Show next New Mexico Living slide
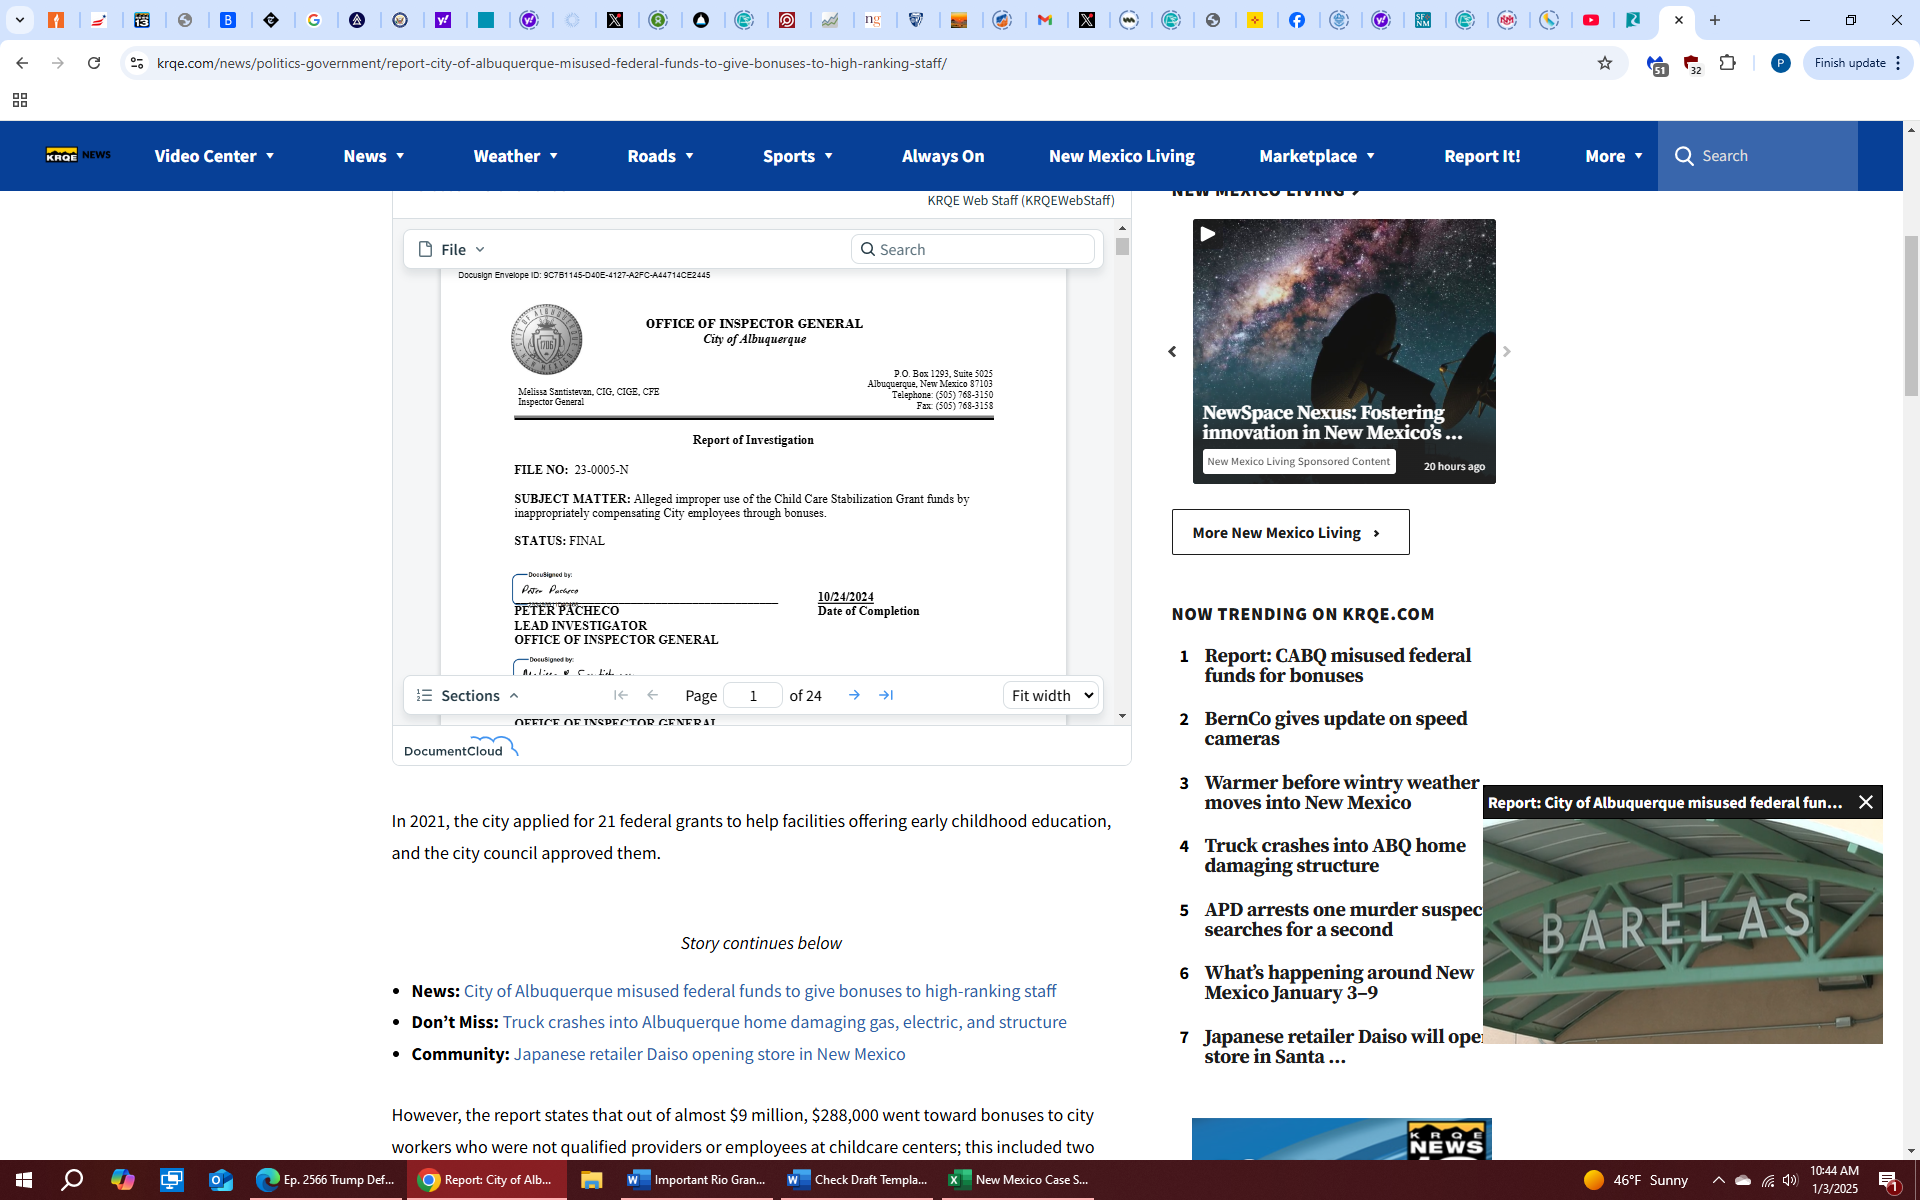This screenshot has width=1920, height=1200. point(1506,352)
